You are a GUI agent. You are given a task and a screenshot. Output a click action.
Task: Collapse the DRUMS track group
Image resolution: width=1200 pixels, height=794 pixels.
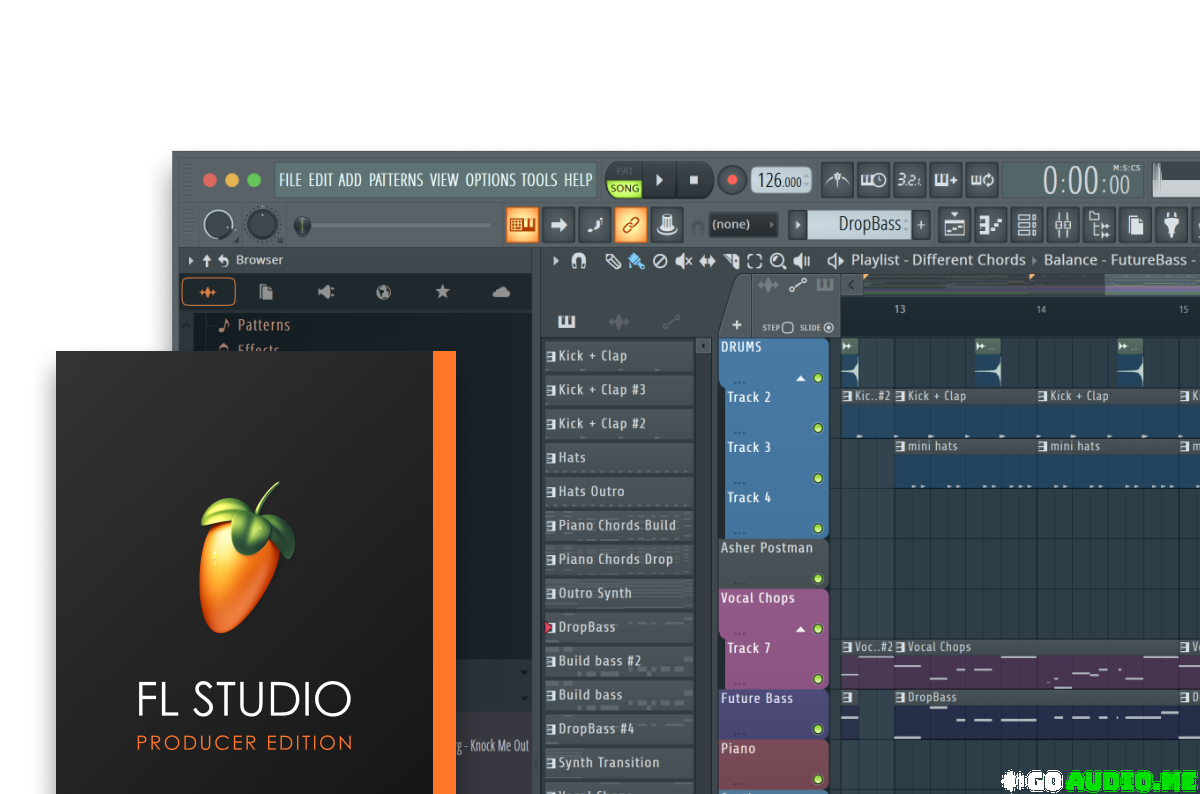(x=800, y=379)
